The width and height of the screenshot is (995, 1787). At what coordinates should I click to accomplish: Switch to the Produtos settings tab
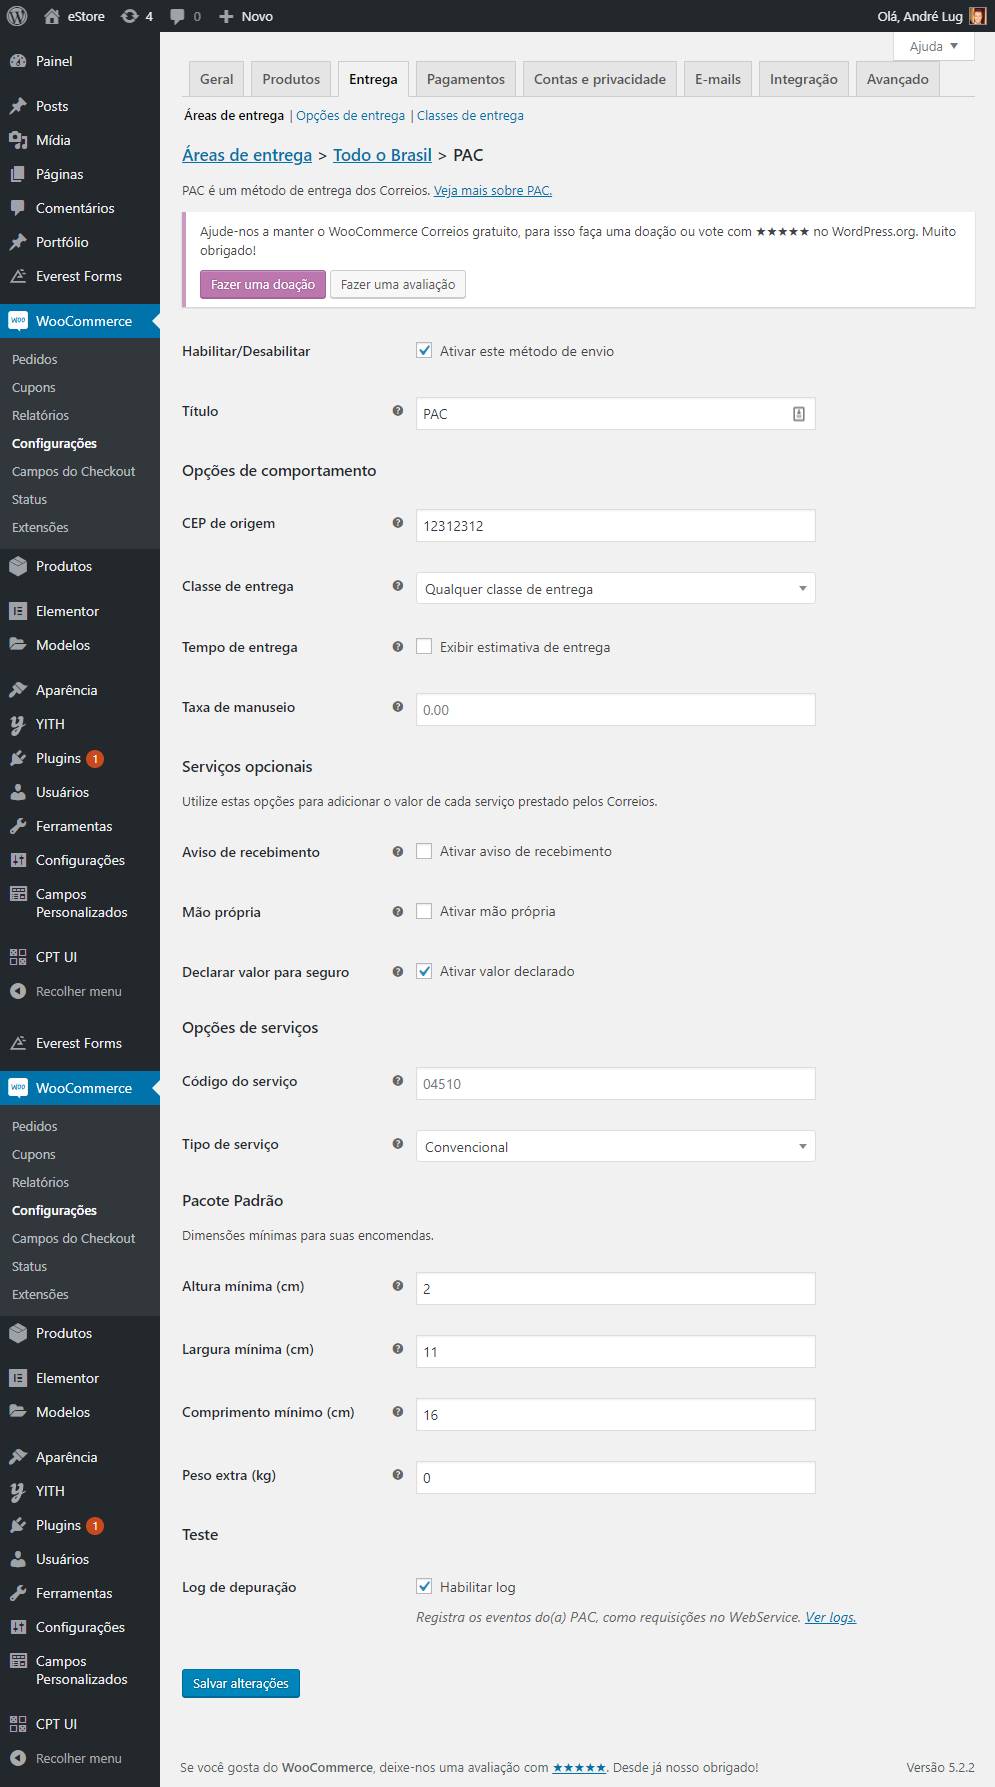pyautogui.click(x=291, y=79)
